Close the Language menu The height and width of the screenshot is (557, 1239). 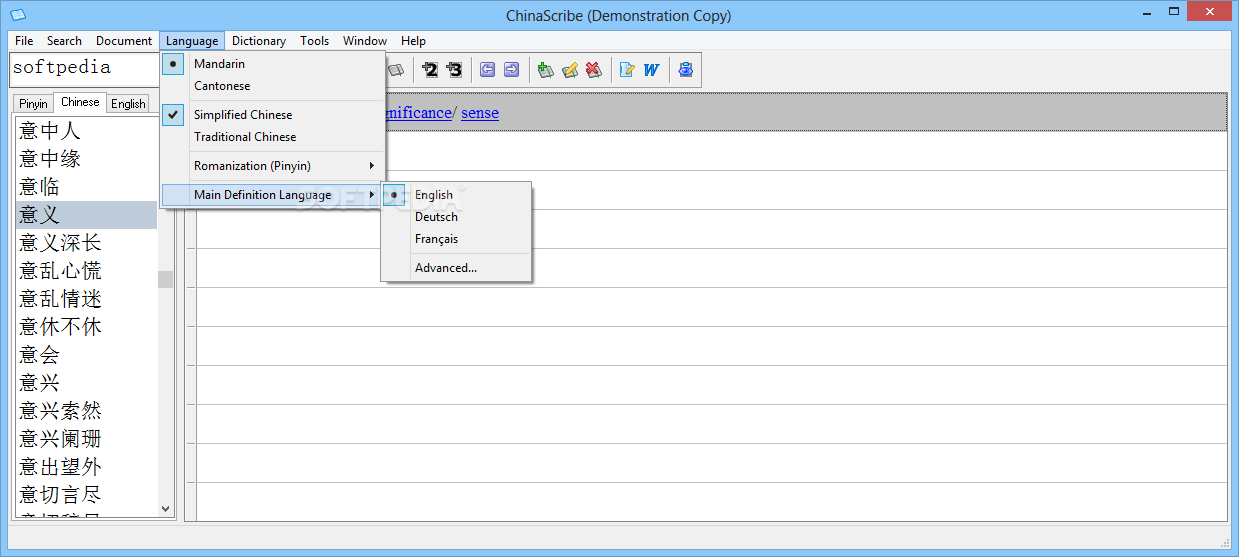coord(192,41)
